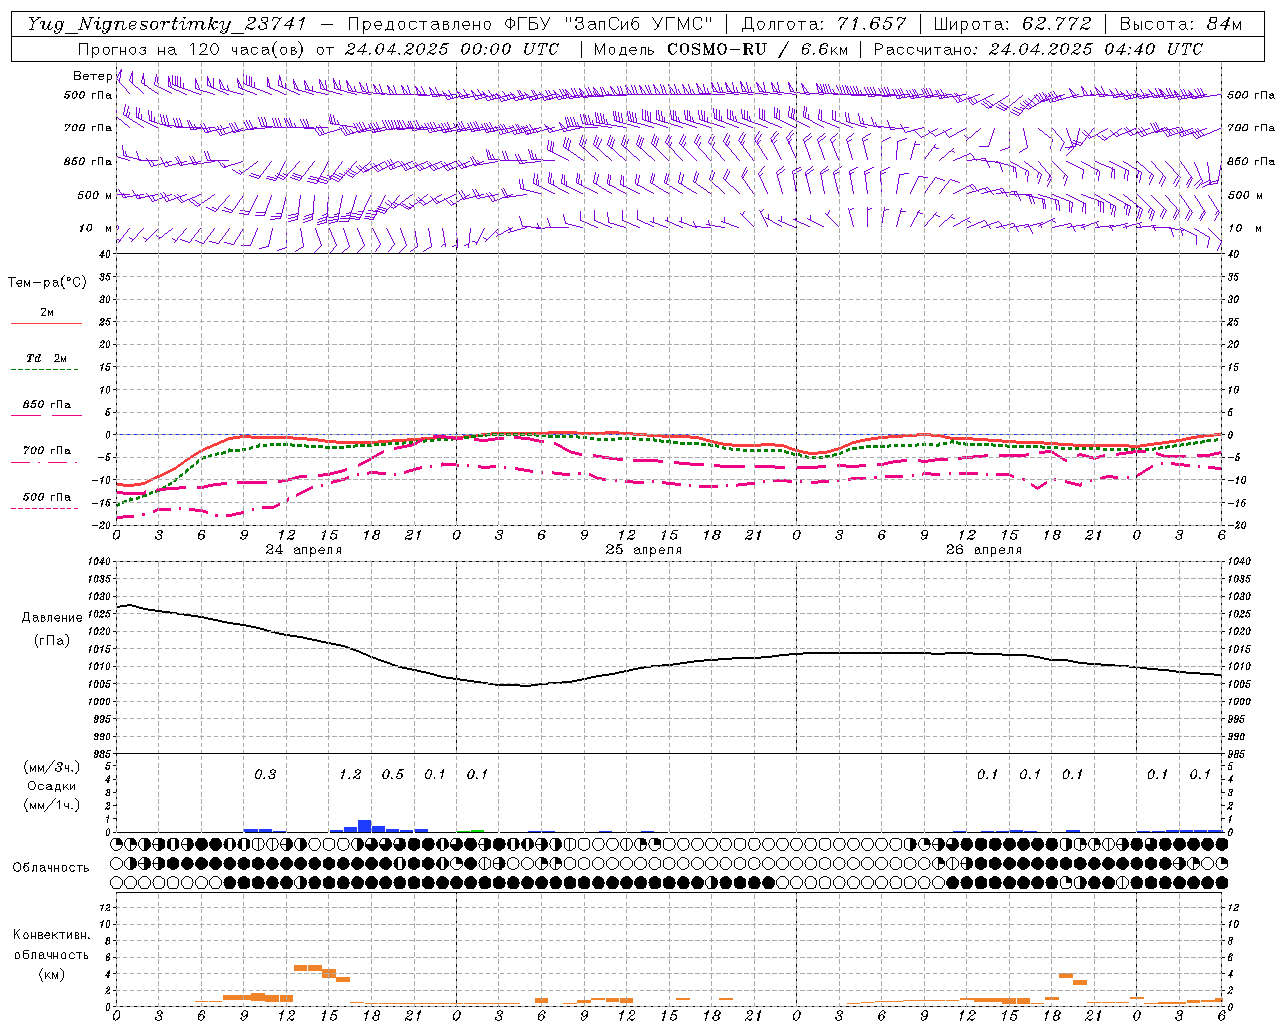Click the 'Облачность' cloudiness label

51,868
